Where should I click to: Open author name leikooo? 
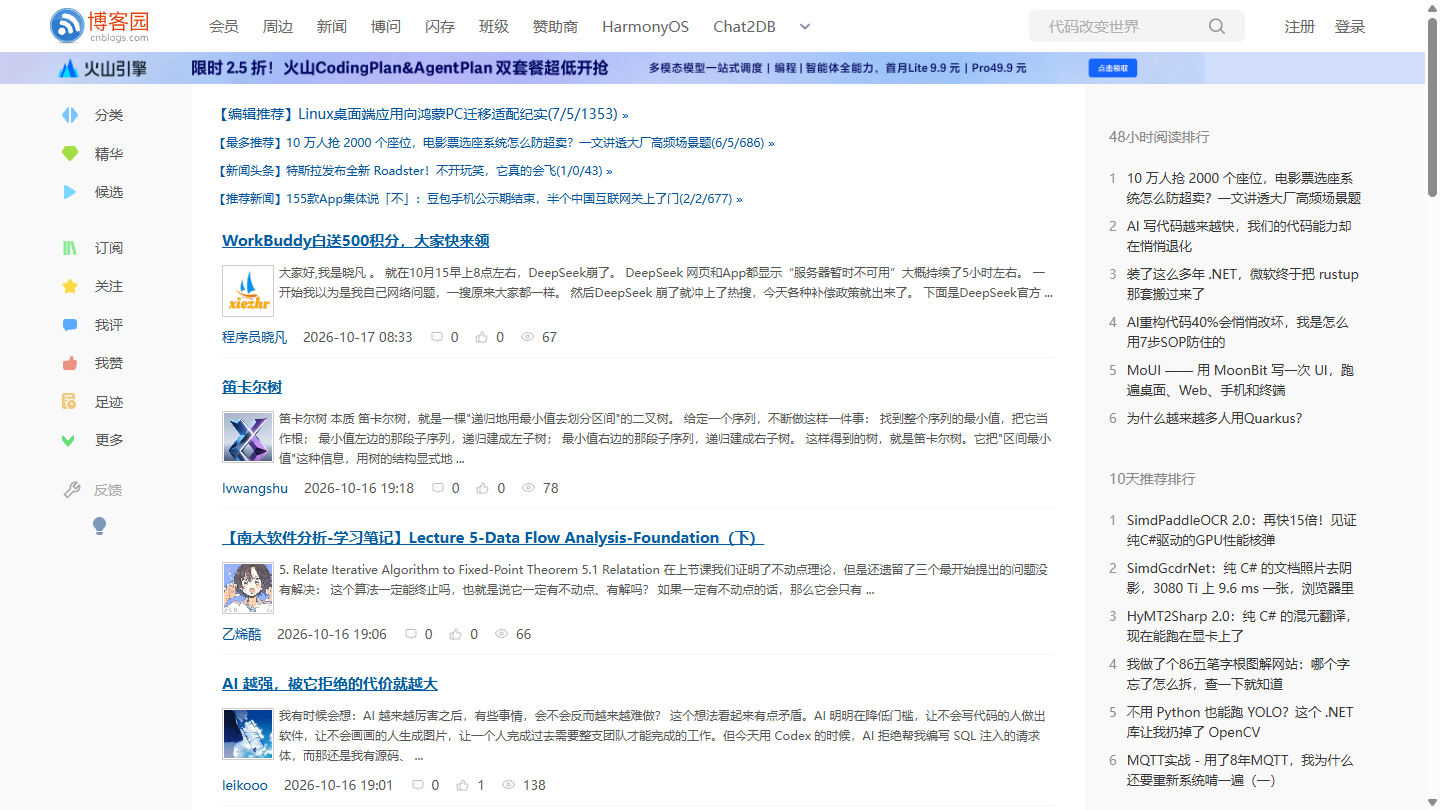(245, 785)
